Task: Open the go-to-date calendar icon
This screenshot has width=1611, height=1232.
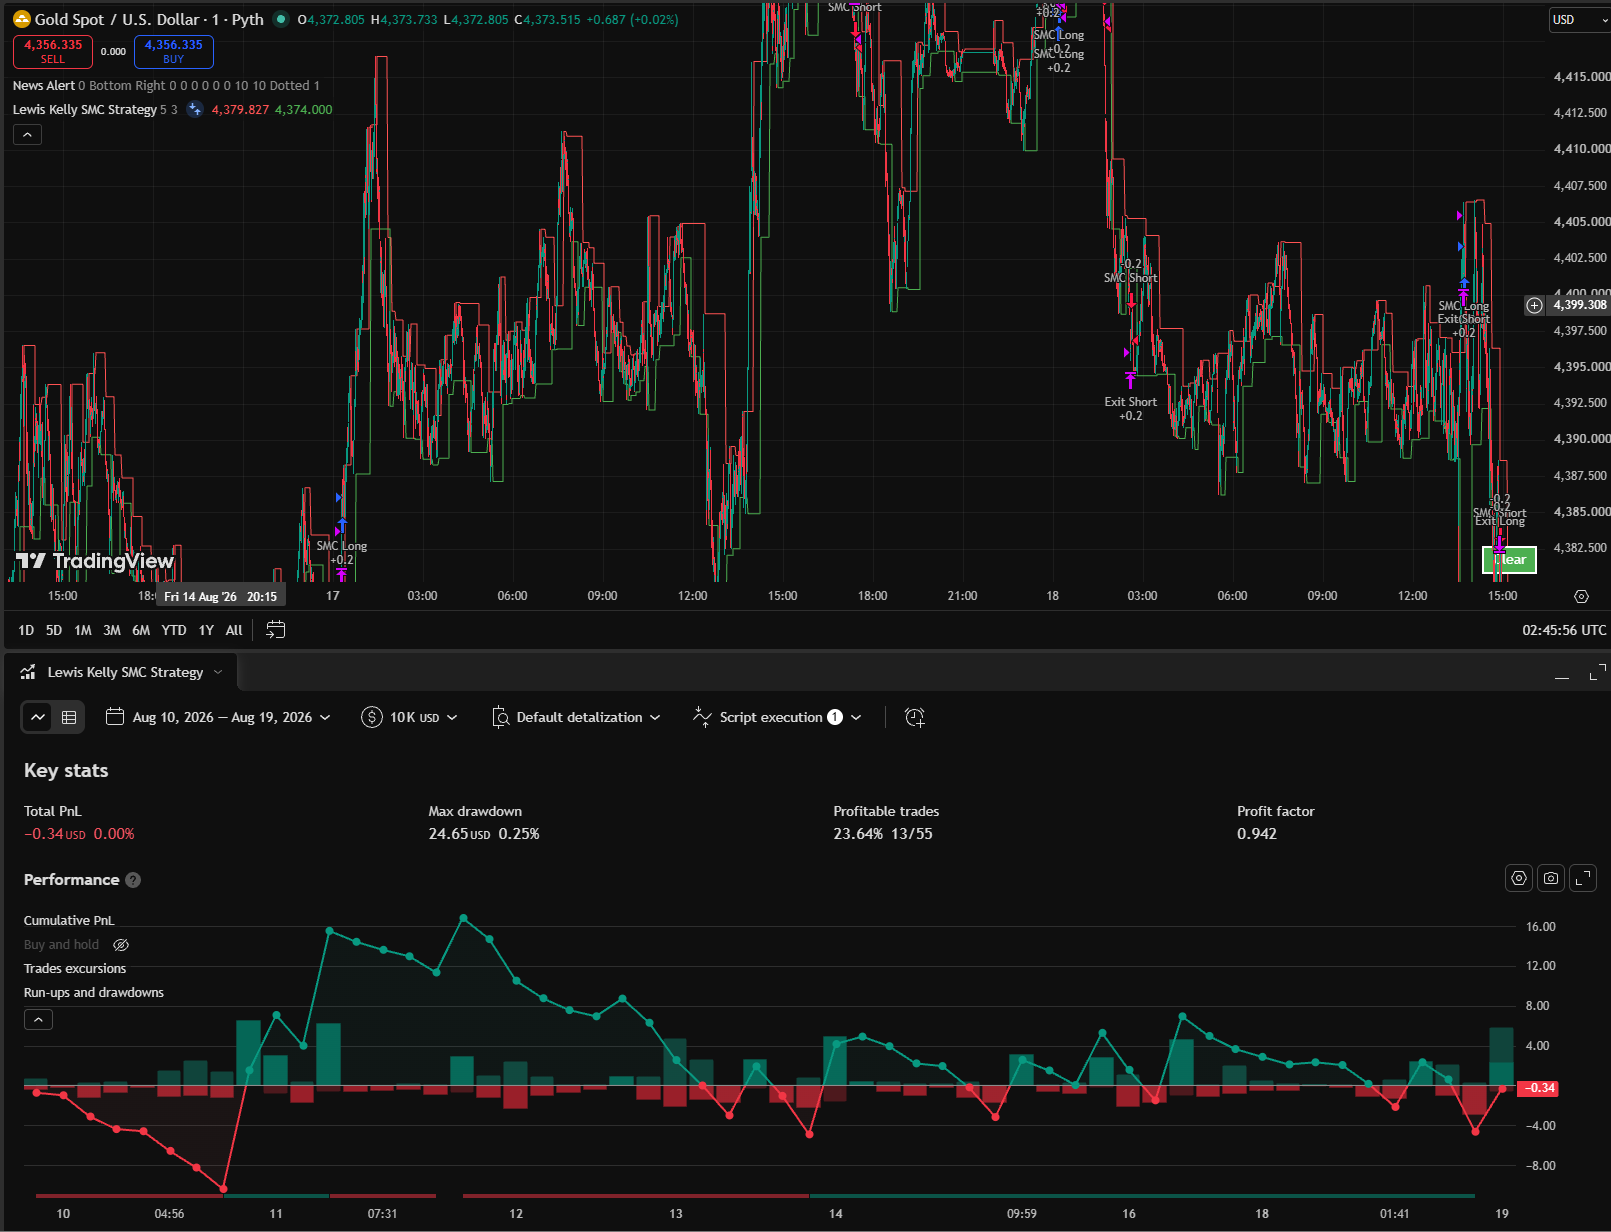Action: [276, 630]
